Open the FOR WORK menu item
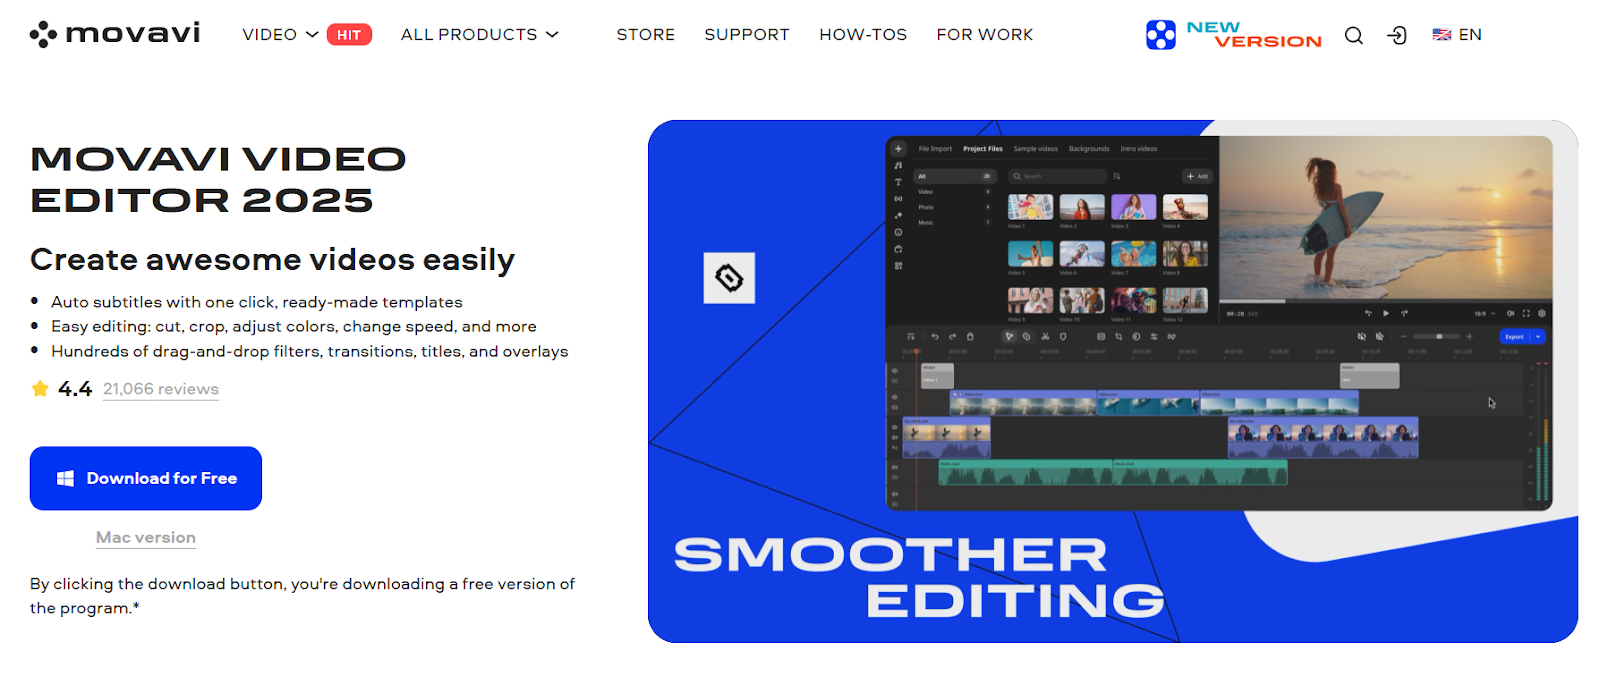This screenshot has height=685, width=1600. [985, 35]
